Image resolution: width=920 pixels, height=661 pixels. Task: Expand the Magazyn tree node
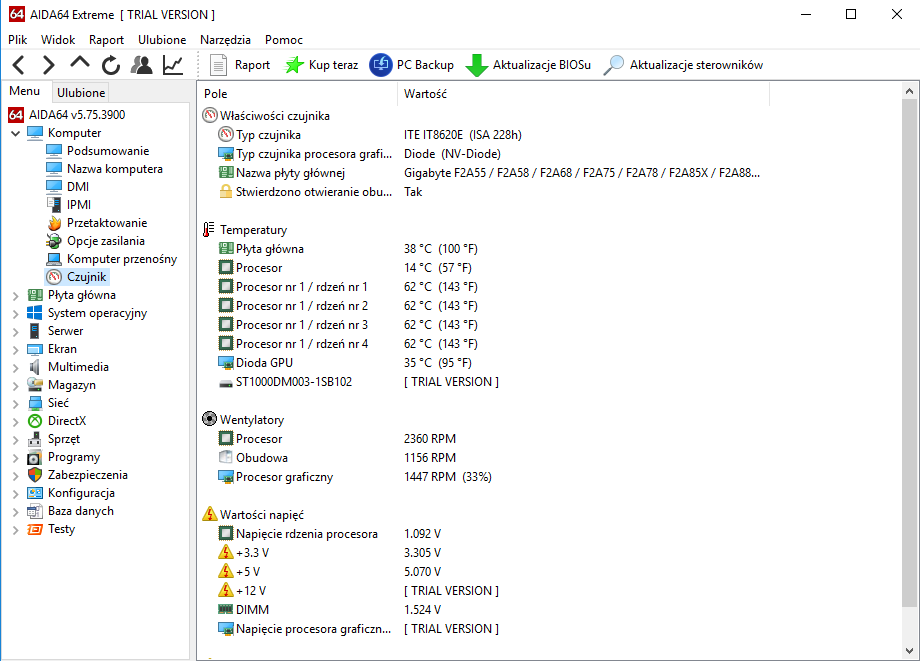click(x=16, y=387)
